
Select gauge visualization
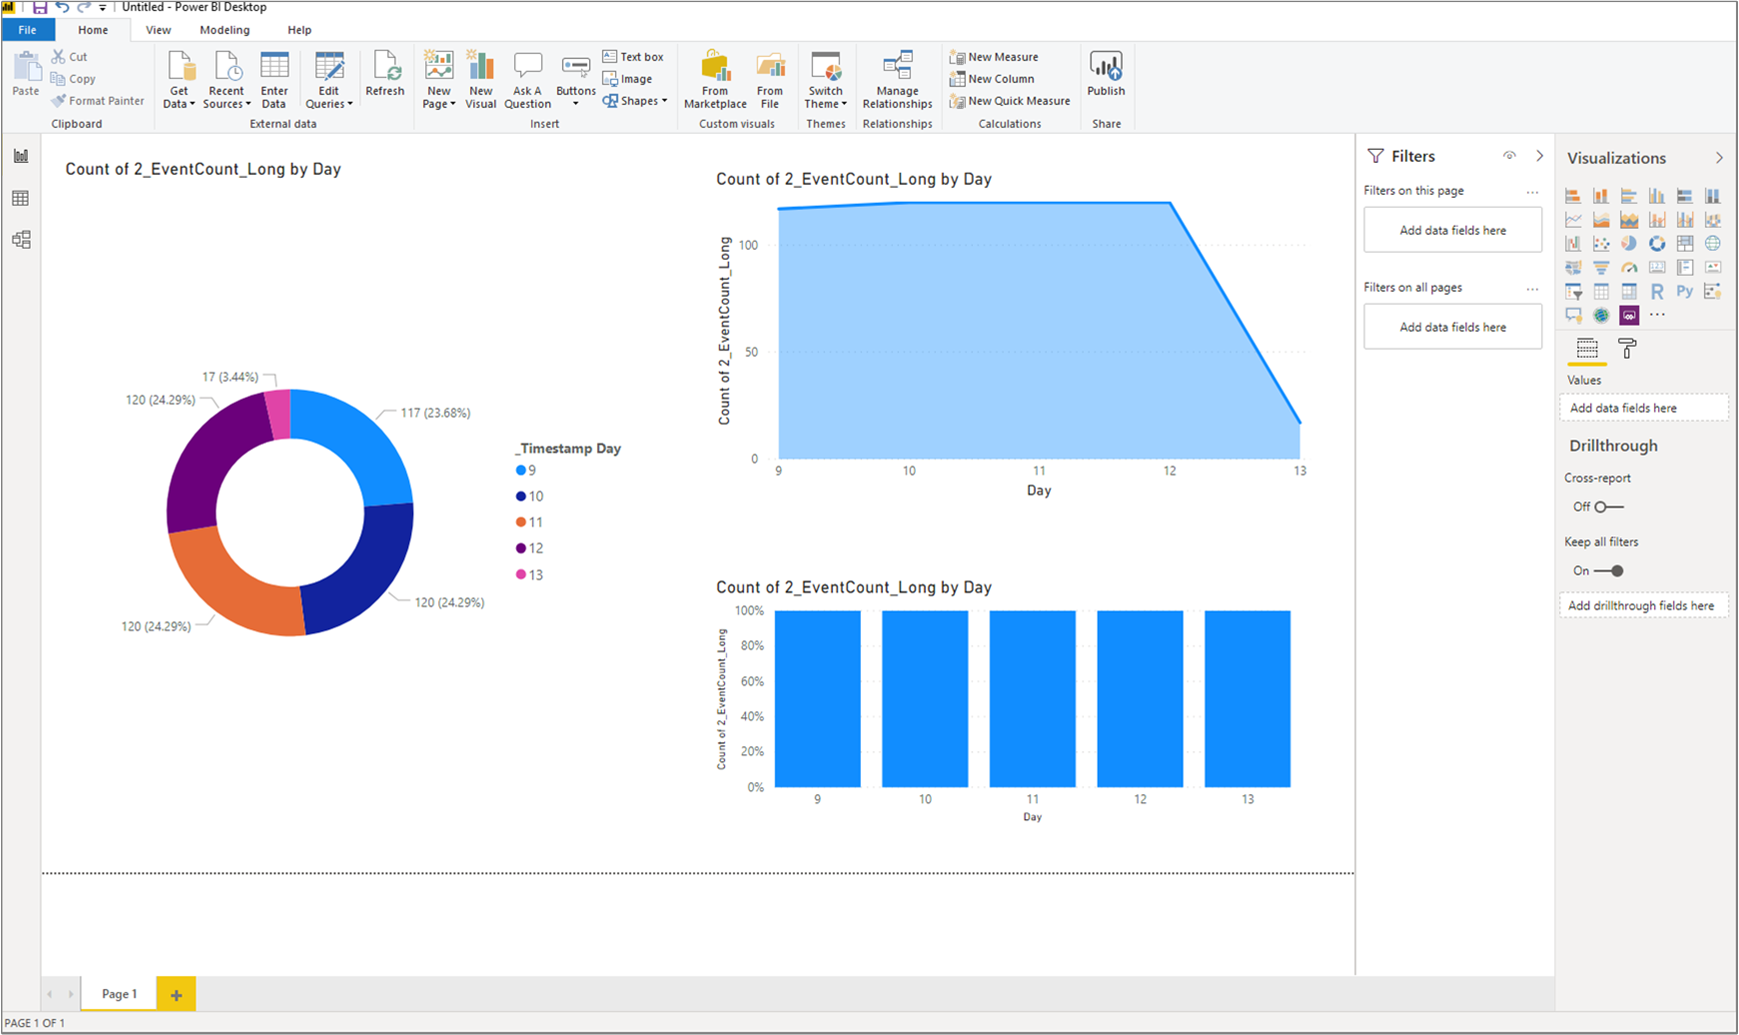pyautogui.click(x=1629, y=267)
